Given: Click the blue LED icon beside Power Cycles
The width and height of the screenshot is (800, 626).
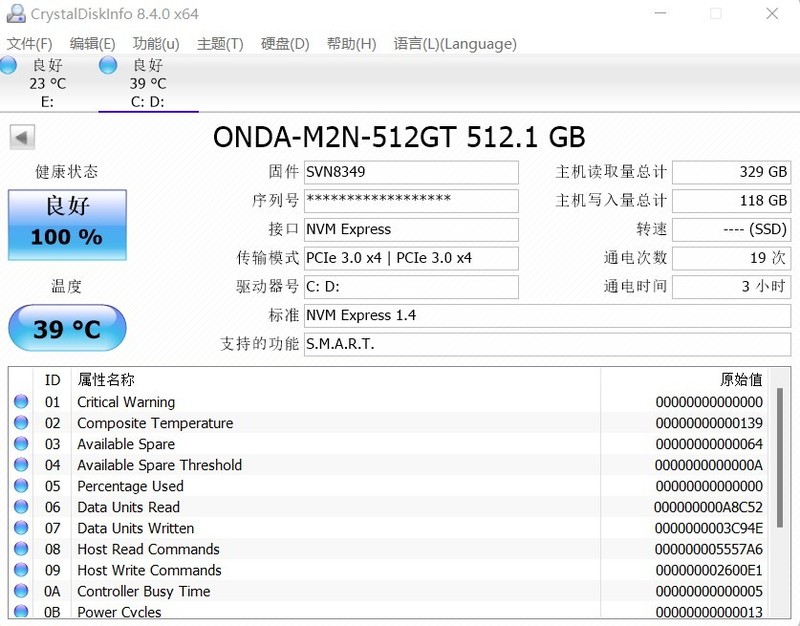Looking at the screenshot, I should coord(21,612).
